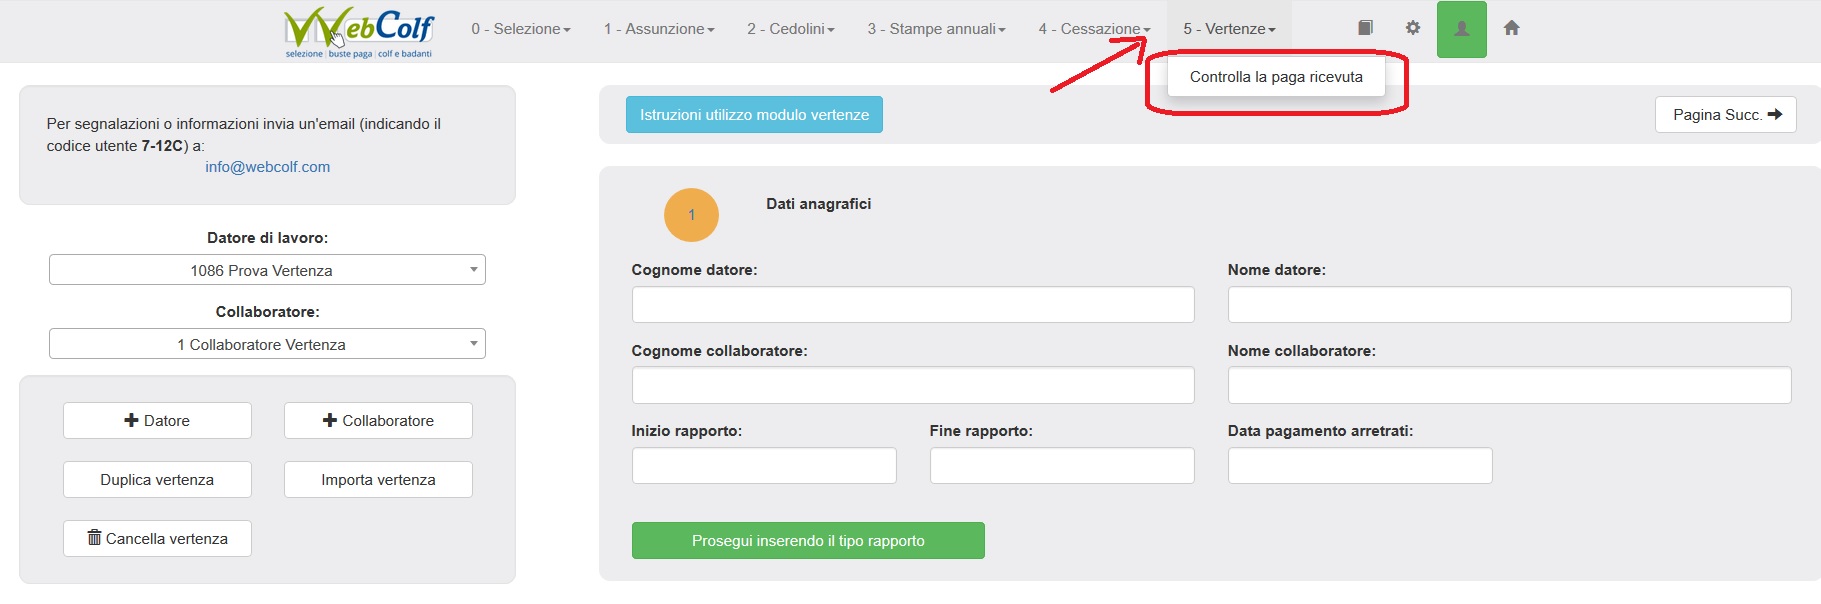Add new Collaboratore with plus button
This screenshot has width=1821, height=604.
coord(378,420)
